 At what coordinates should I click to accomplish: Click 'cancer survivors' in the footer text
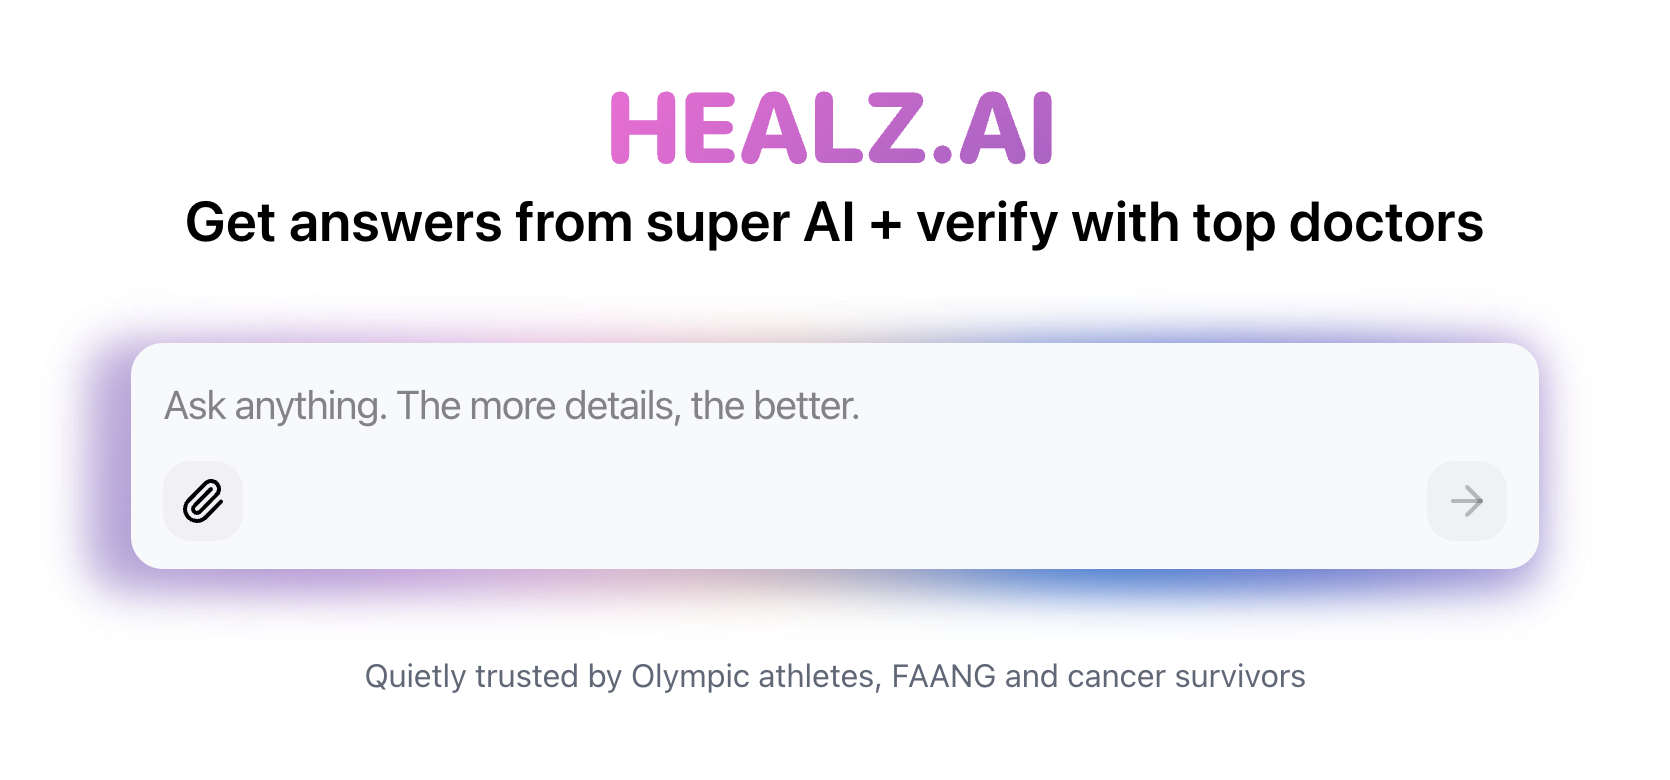pos(1186,676)
